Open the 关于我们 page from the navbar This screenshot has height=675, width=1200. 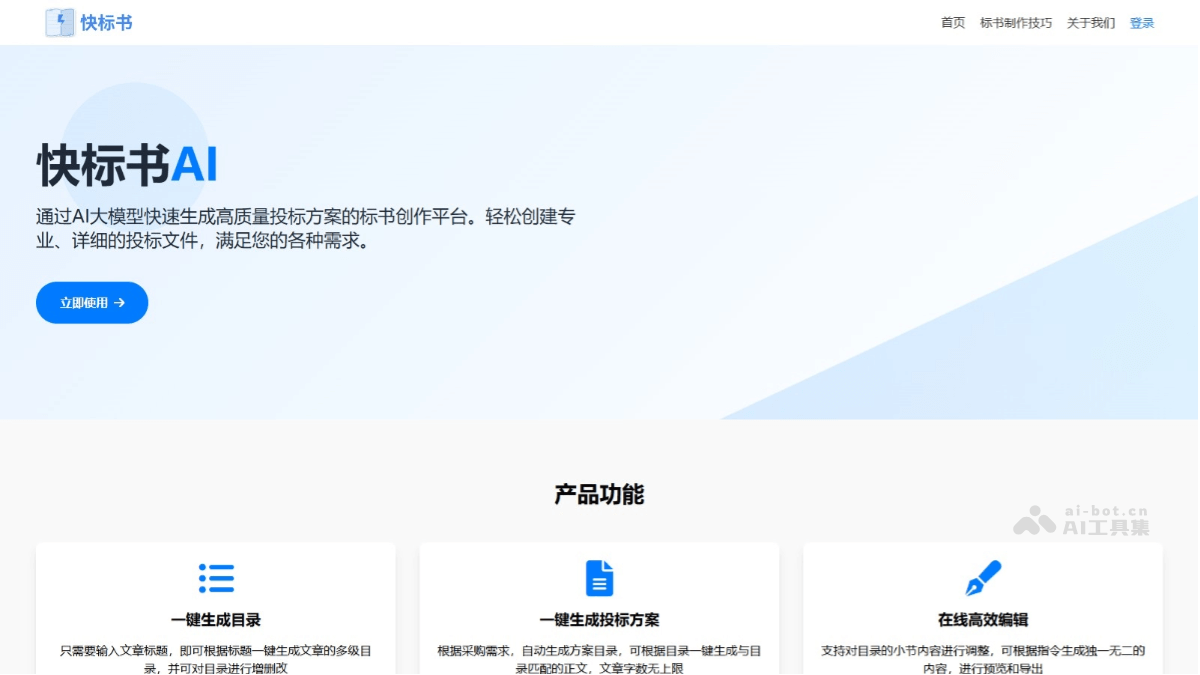click(x=1090, y=22)
